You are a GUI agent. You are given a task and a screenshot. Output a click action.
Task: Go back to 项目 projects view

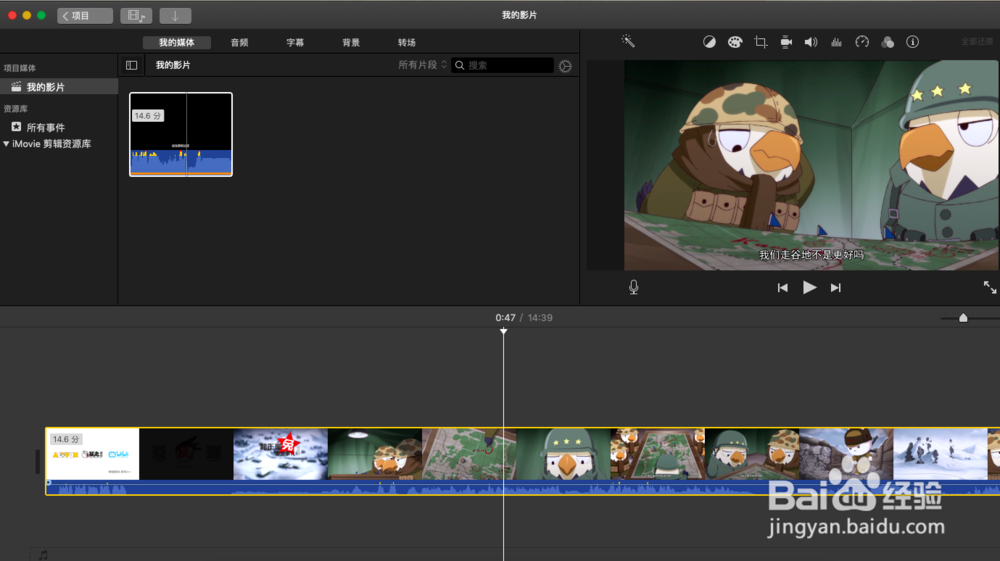click(x=85, y=15)
